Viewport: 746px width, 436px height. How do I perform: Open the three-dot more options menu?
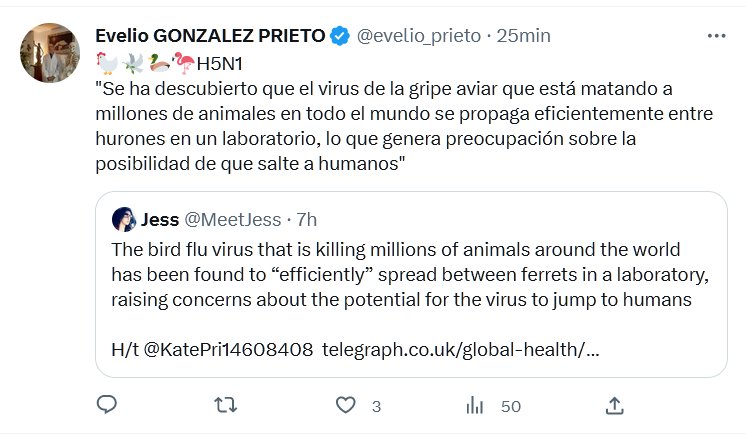(716, 36)
